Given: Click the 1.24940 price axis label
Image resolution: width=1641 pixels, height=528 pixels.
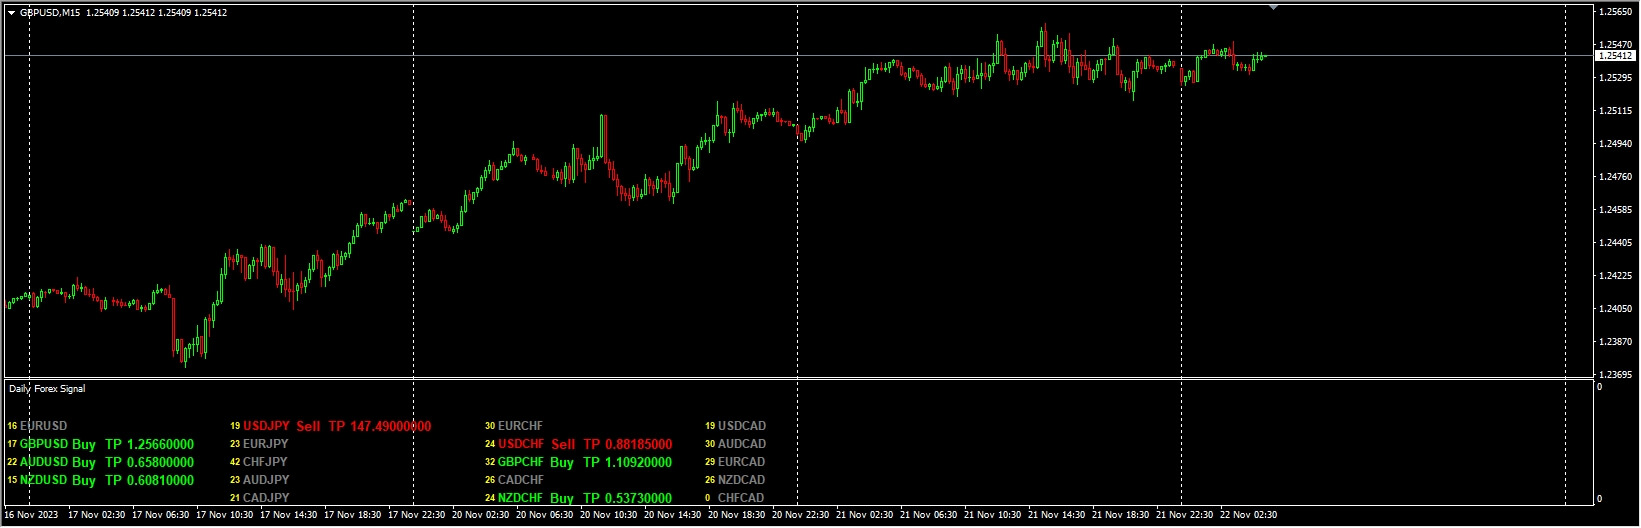Looking at the screenshot, I should (1616, 144).
